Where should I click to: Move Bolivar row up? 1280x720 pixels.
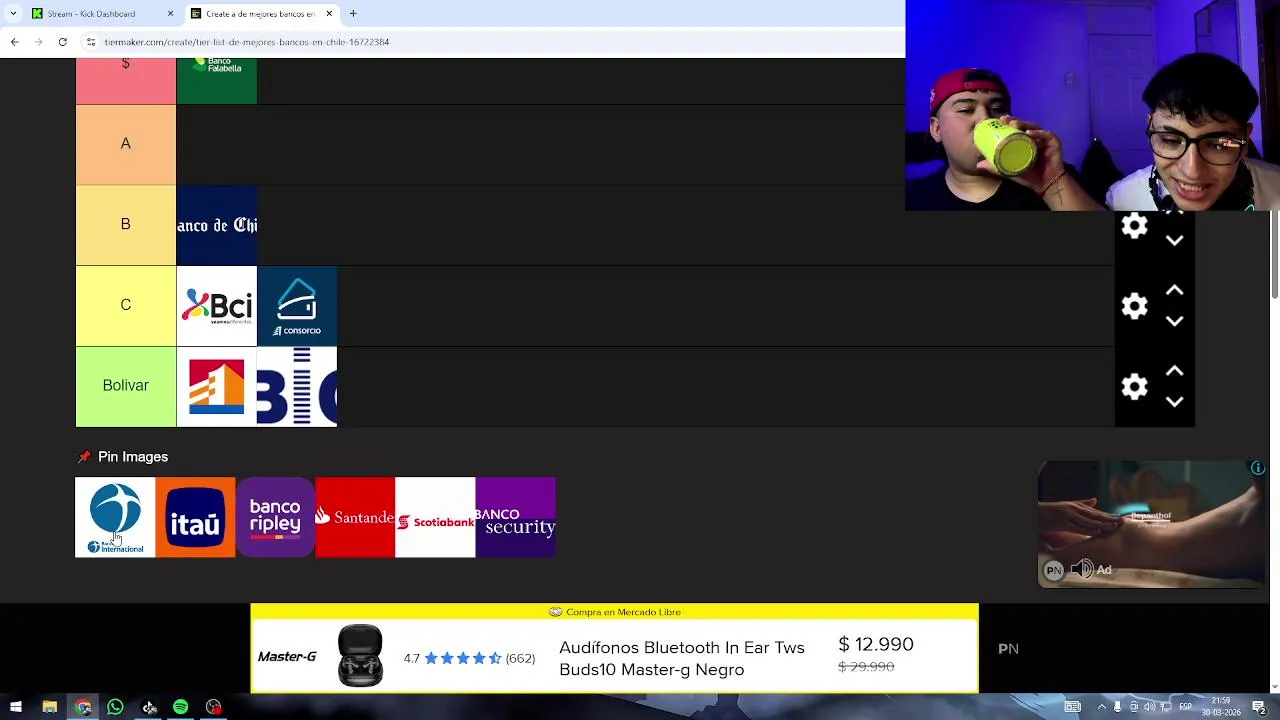pos(1175,371)
